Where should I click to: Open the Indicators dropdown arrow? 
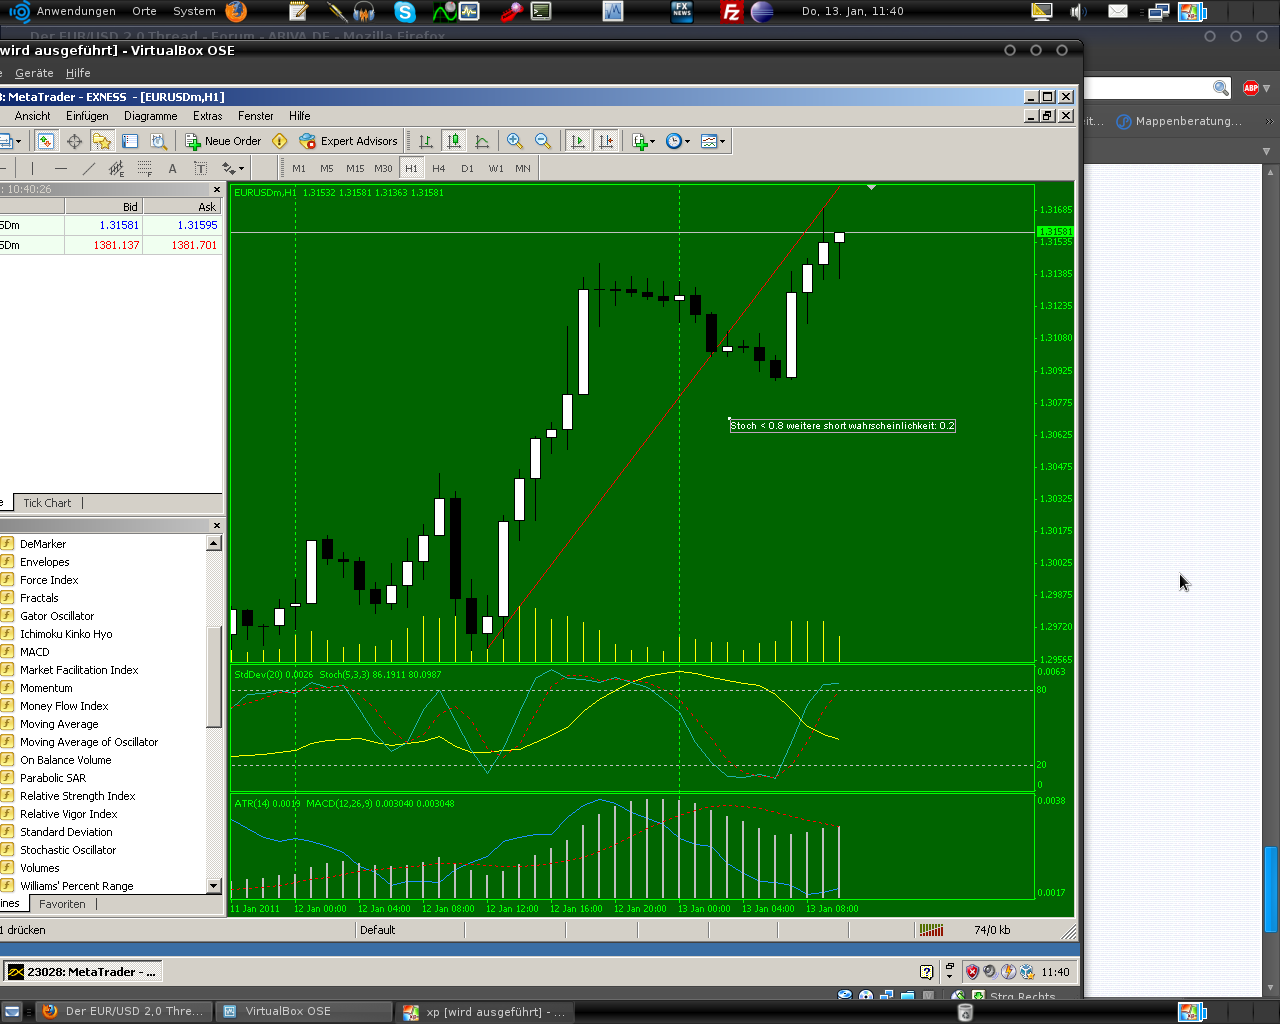click(651, 141)
